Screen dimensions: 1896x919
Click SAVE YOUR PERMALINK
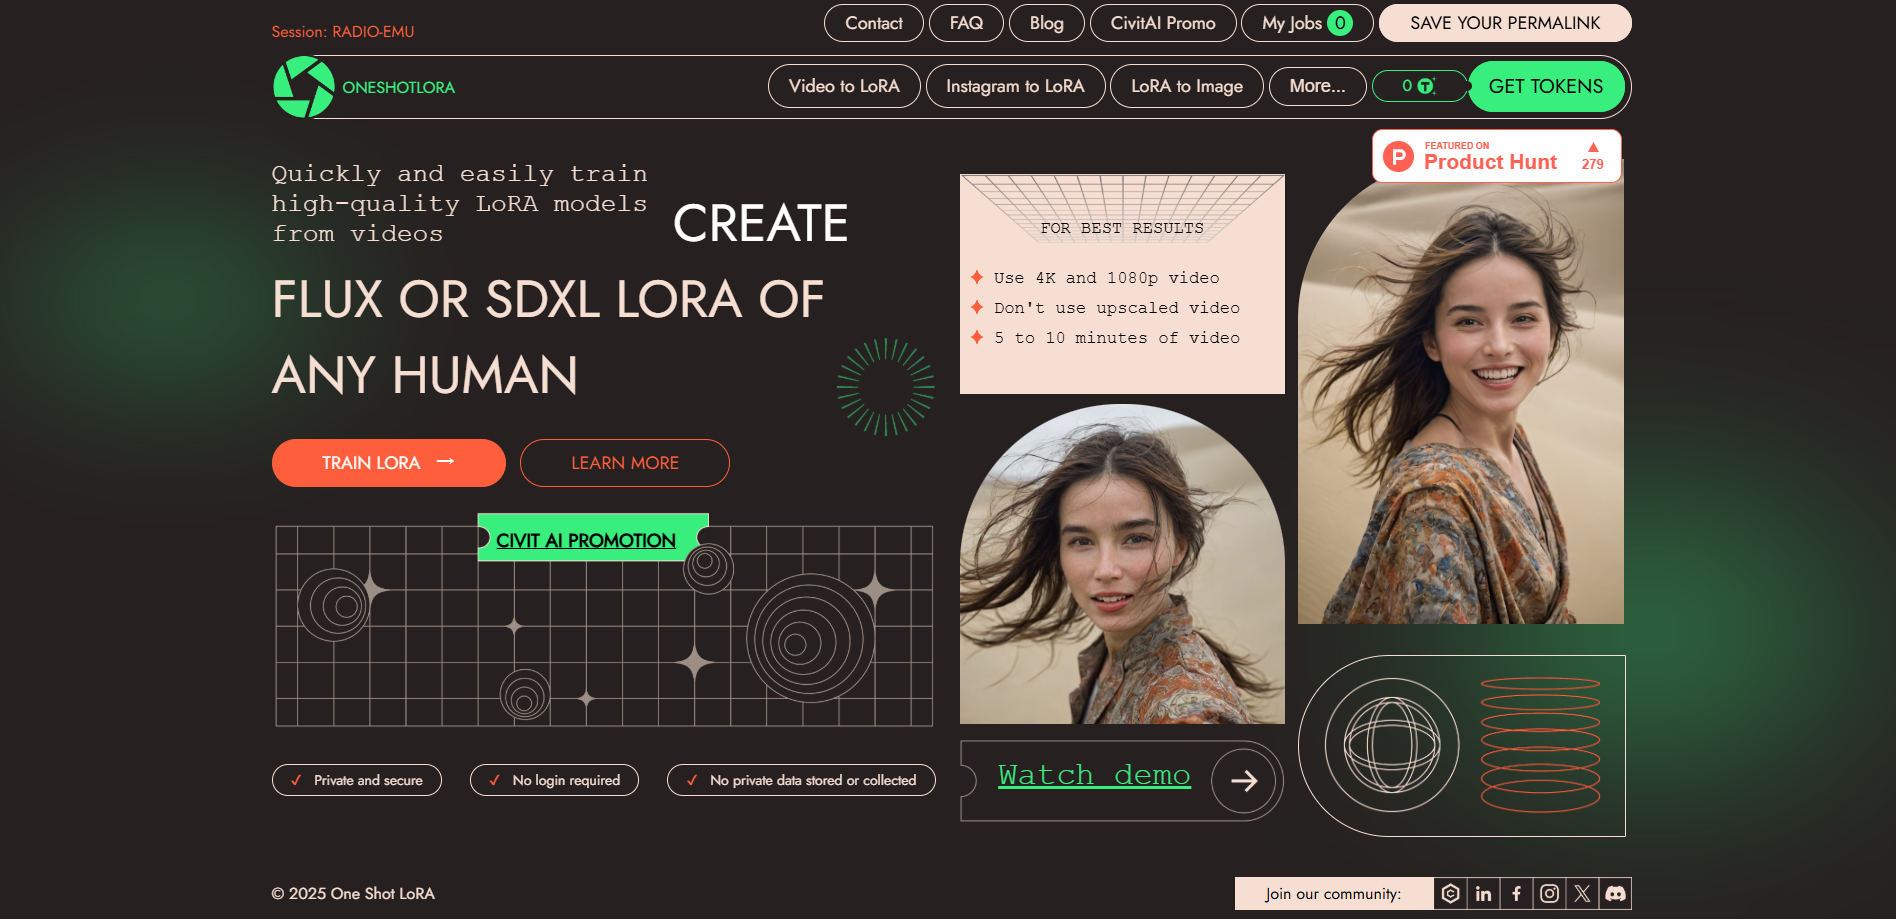1504,22
